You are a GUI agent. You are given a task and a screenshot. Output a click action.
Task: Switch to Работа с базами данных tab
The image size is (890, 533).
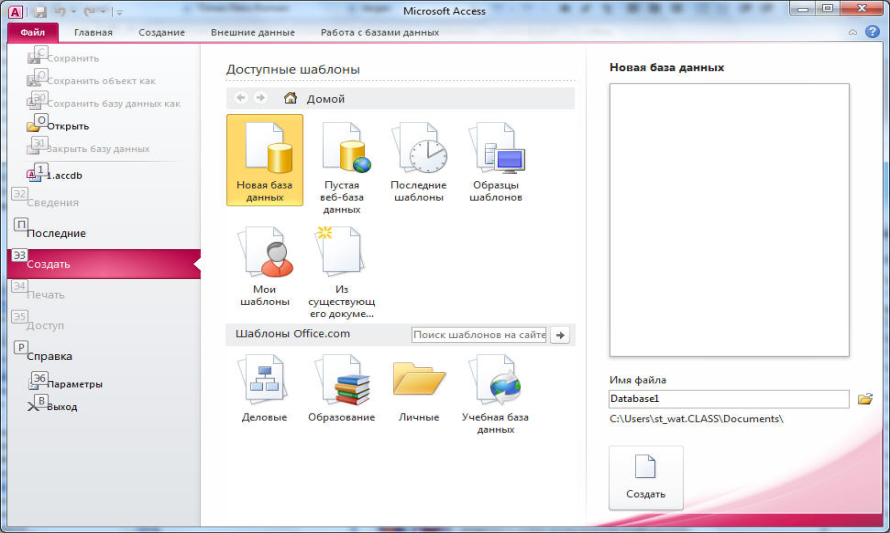[x=380, y=32]
